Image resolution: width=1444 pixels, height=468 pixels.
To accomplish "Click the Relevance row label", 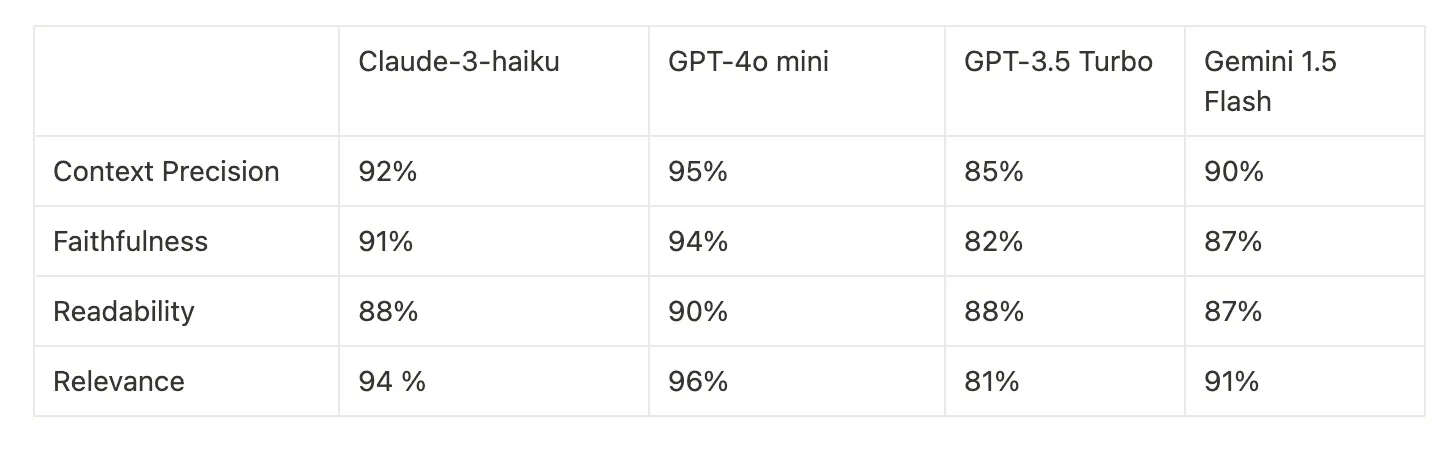I will click(118, 381).
